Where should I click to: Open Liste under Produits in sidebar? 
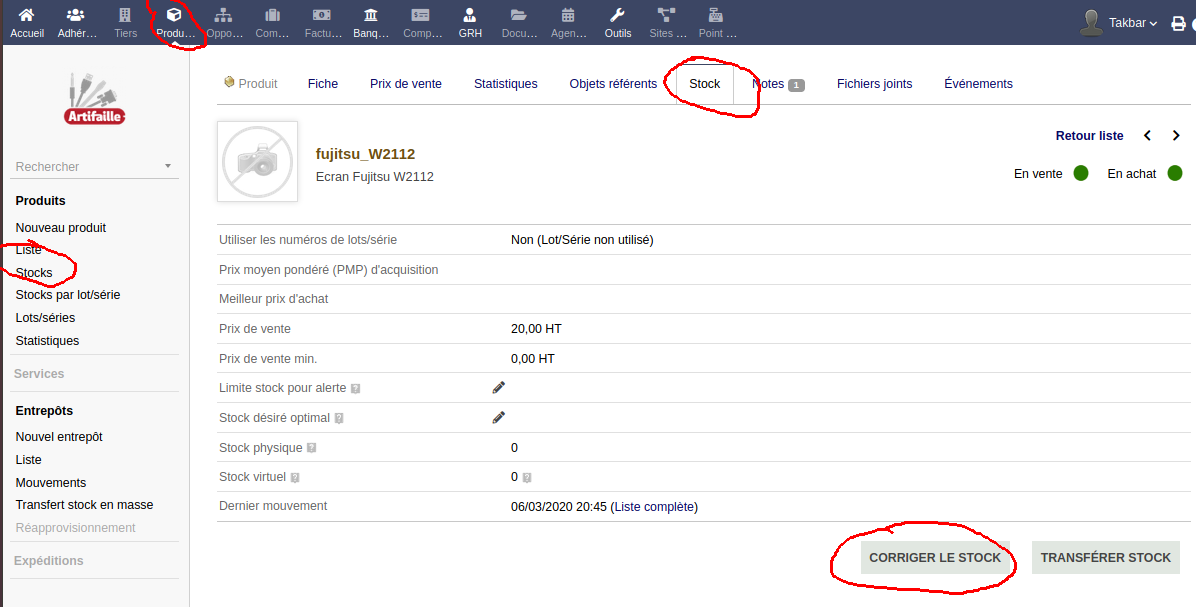pyautogui.click(x=29, y=250)
